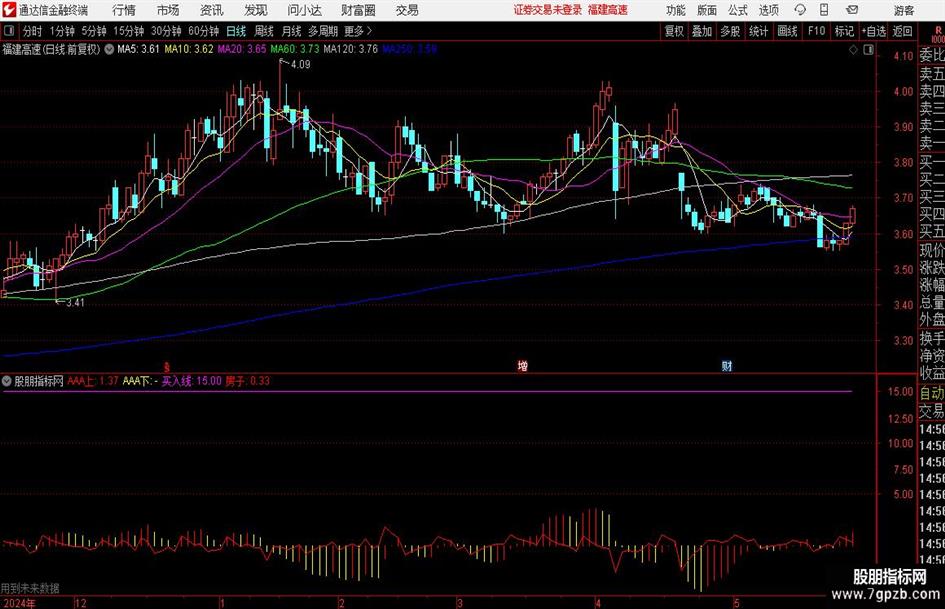Open the 问小达 menu

(x=304, y=10)
